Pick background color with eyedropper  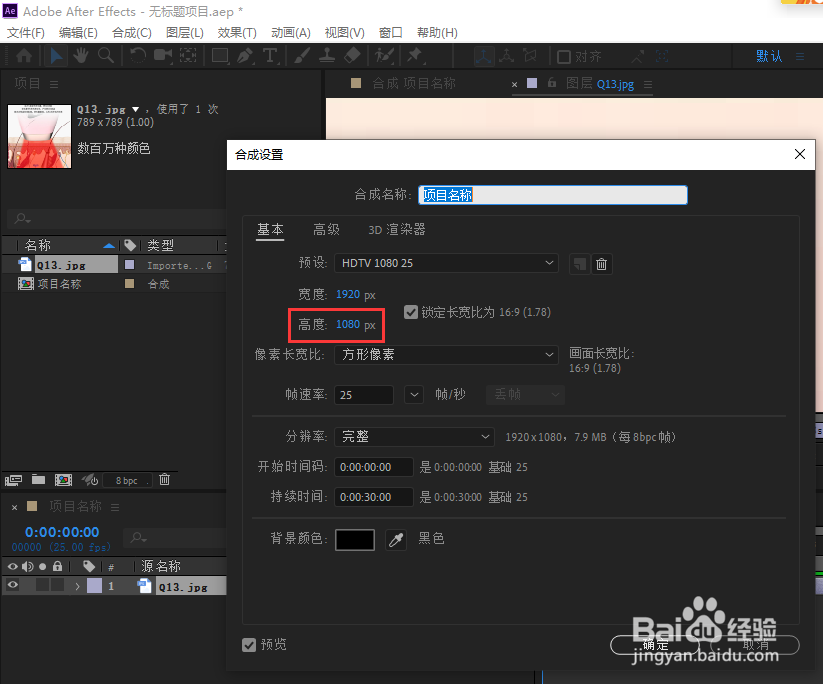point(396,540)
